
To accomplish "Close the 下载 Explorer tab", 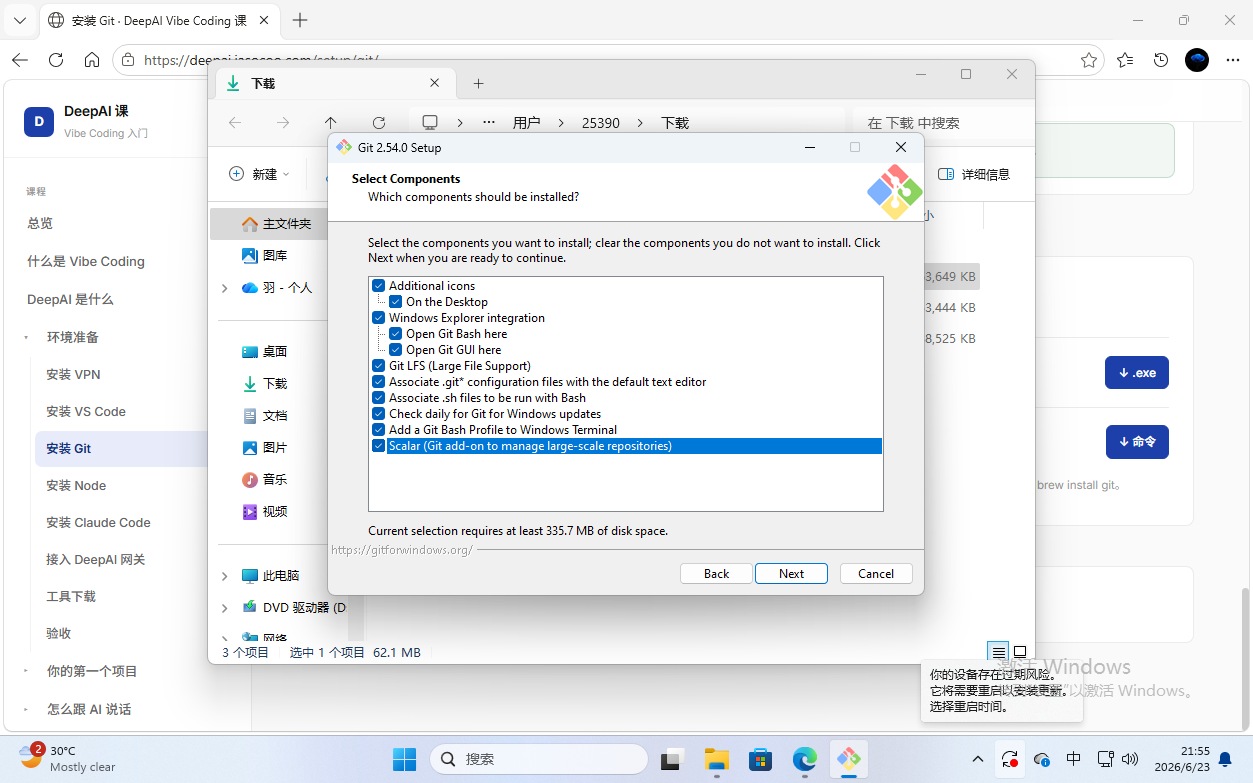I will point(434,83).
